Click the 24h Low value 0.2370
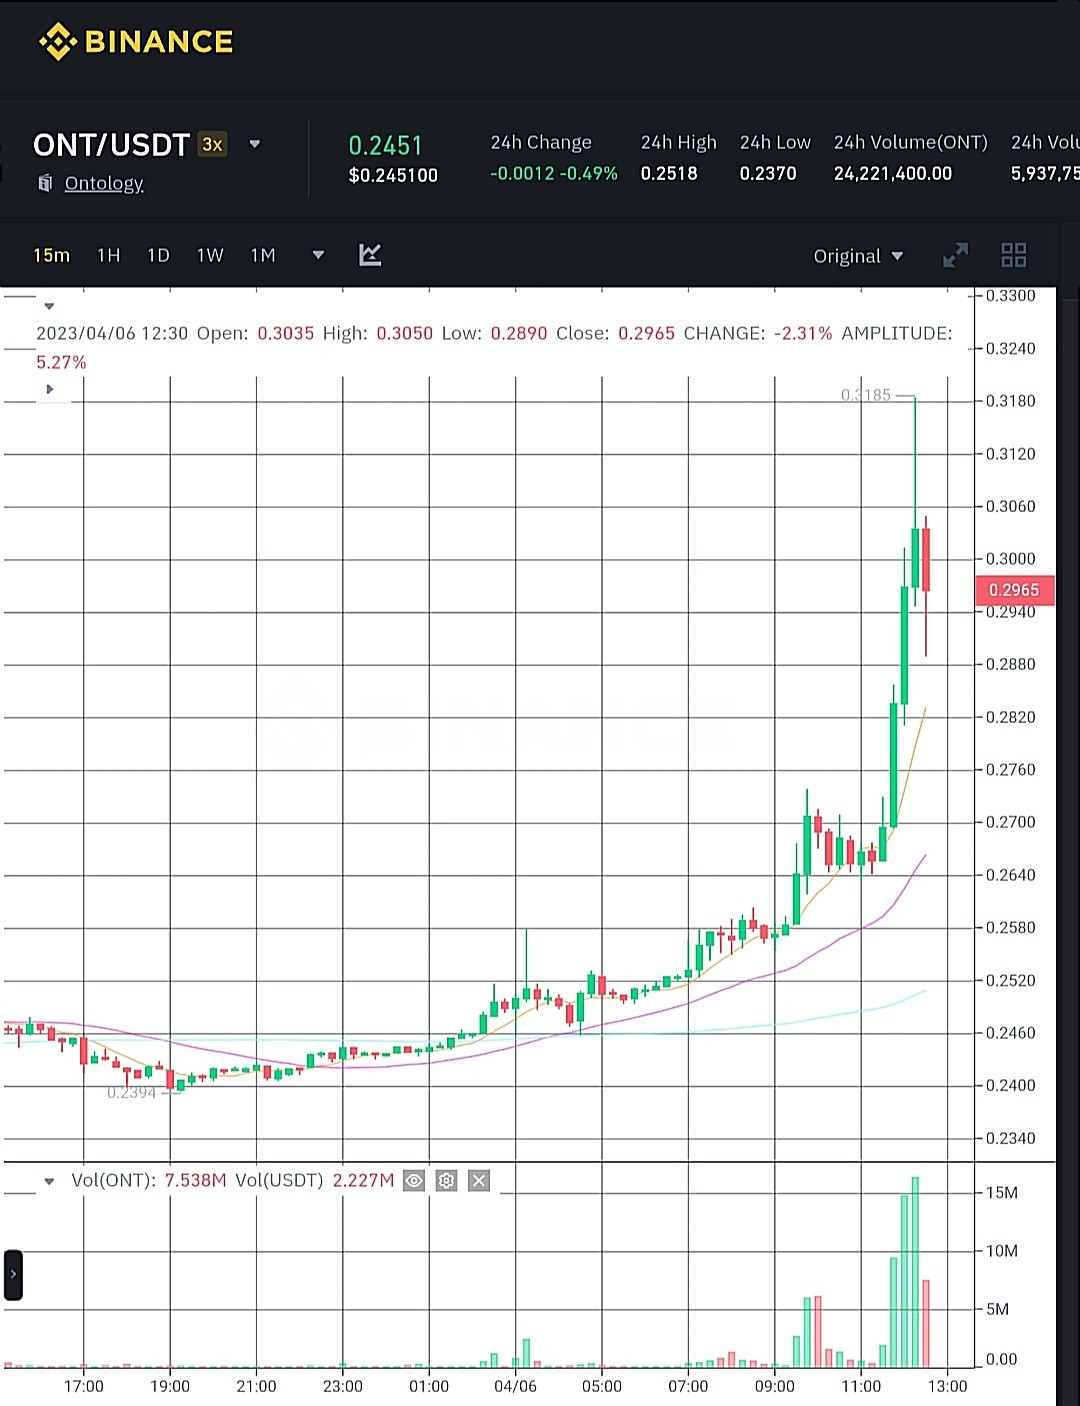This screenshot has height=1406, width=1080. pyautogui.click(x=768, y=174)
